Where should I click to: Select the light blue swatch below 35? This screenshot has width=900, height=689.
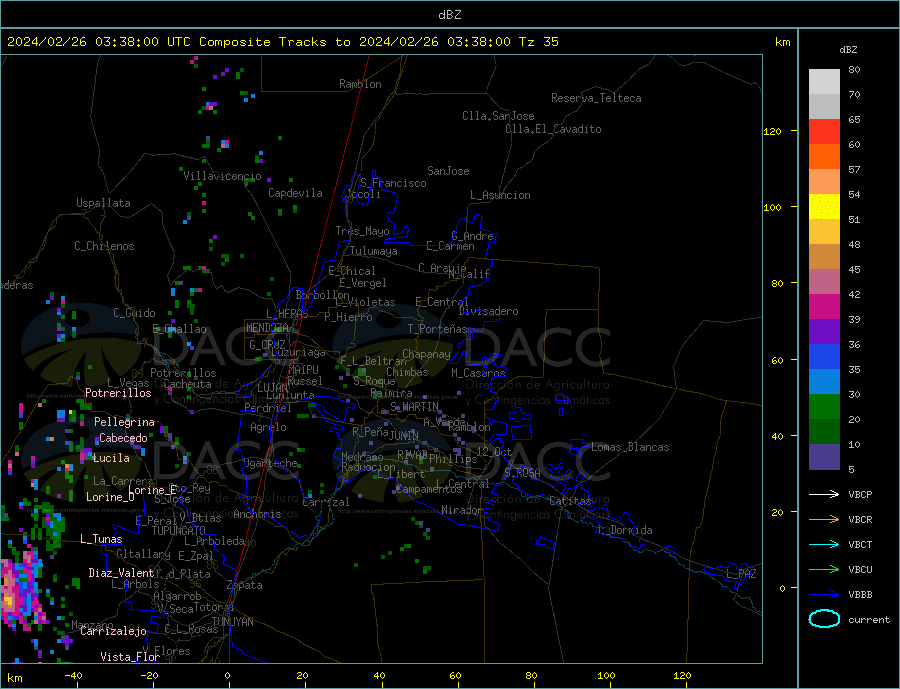(824, 382)
